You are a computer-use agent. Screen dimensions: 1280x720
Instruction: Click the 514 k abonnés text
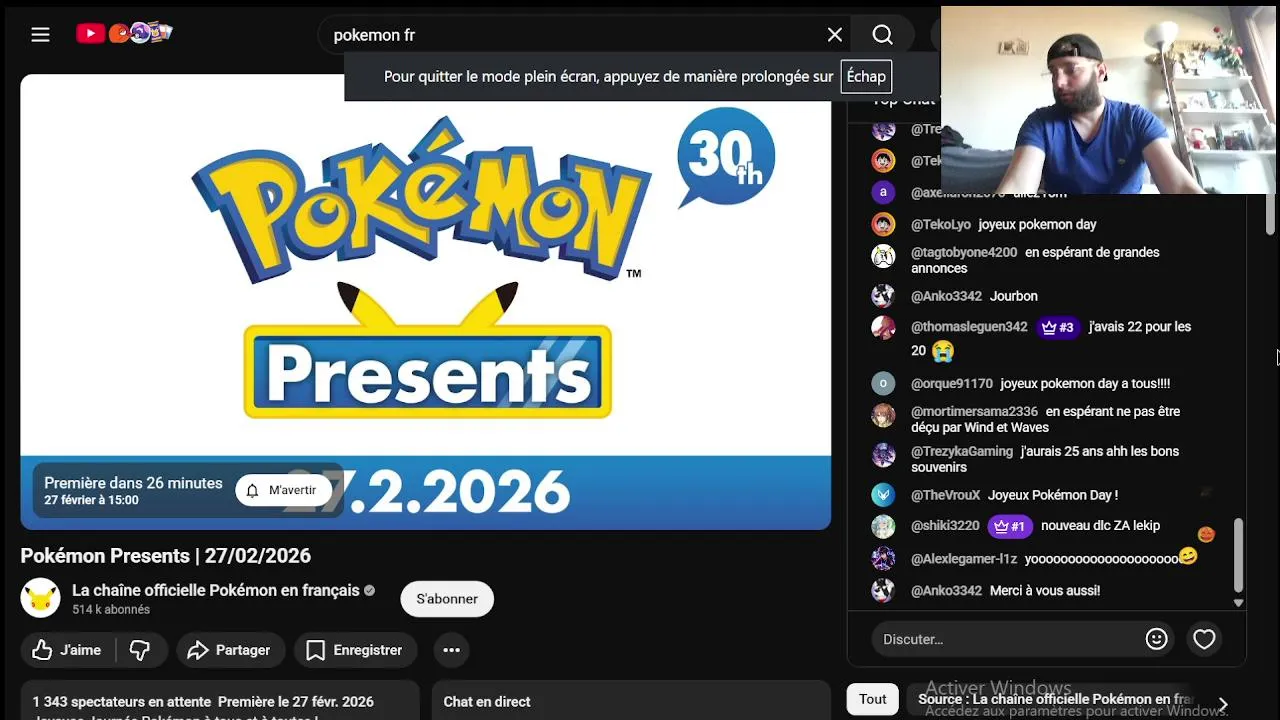point(111,609)
